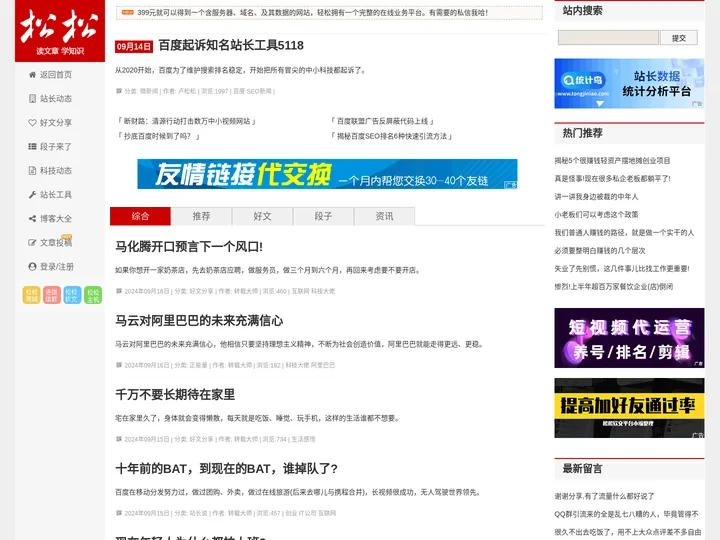720x540 pixels.
Task: Click the 友情链接代交换 banner ad
Action: [x=327, y=174]
